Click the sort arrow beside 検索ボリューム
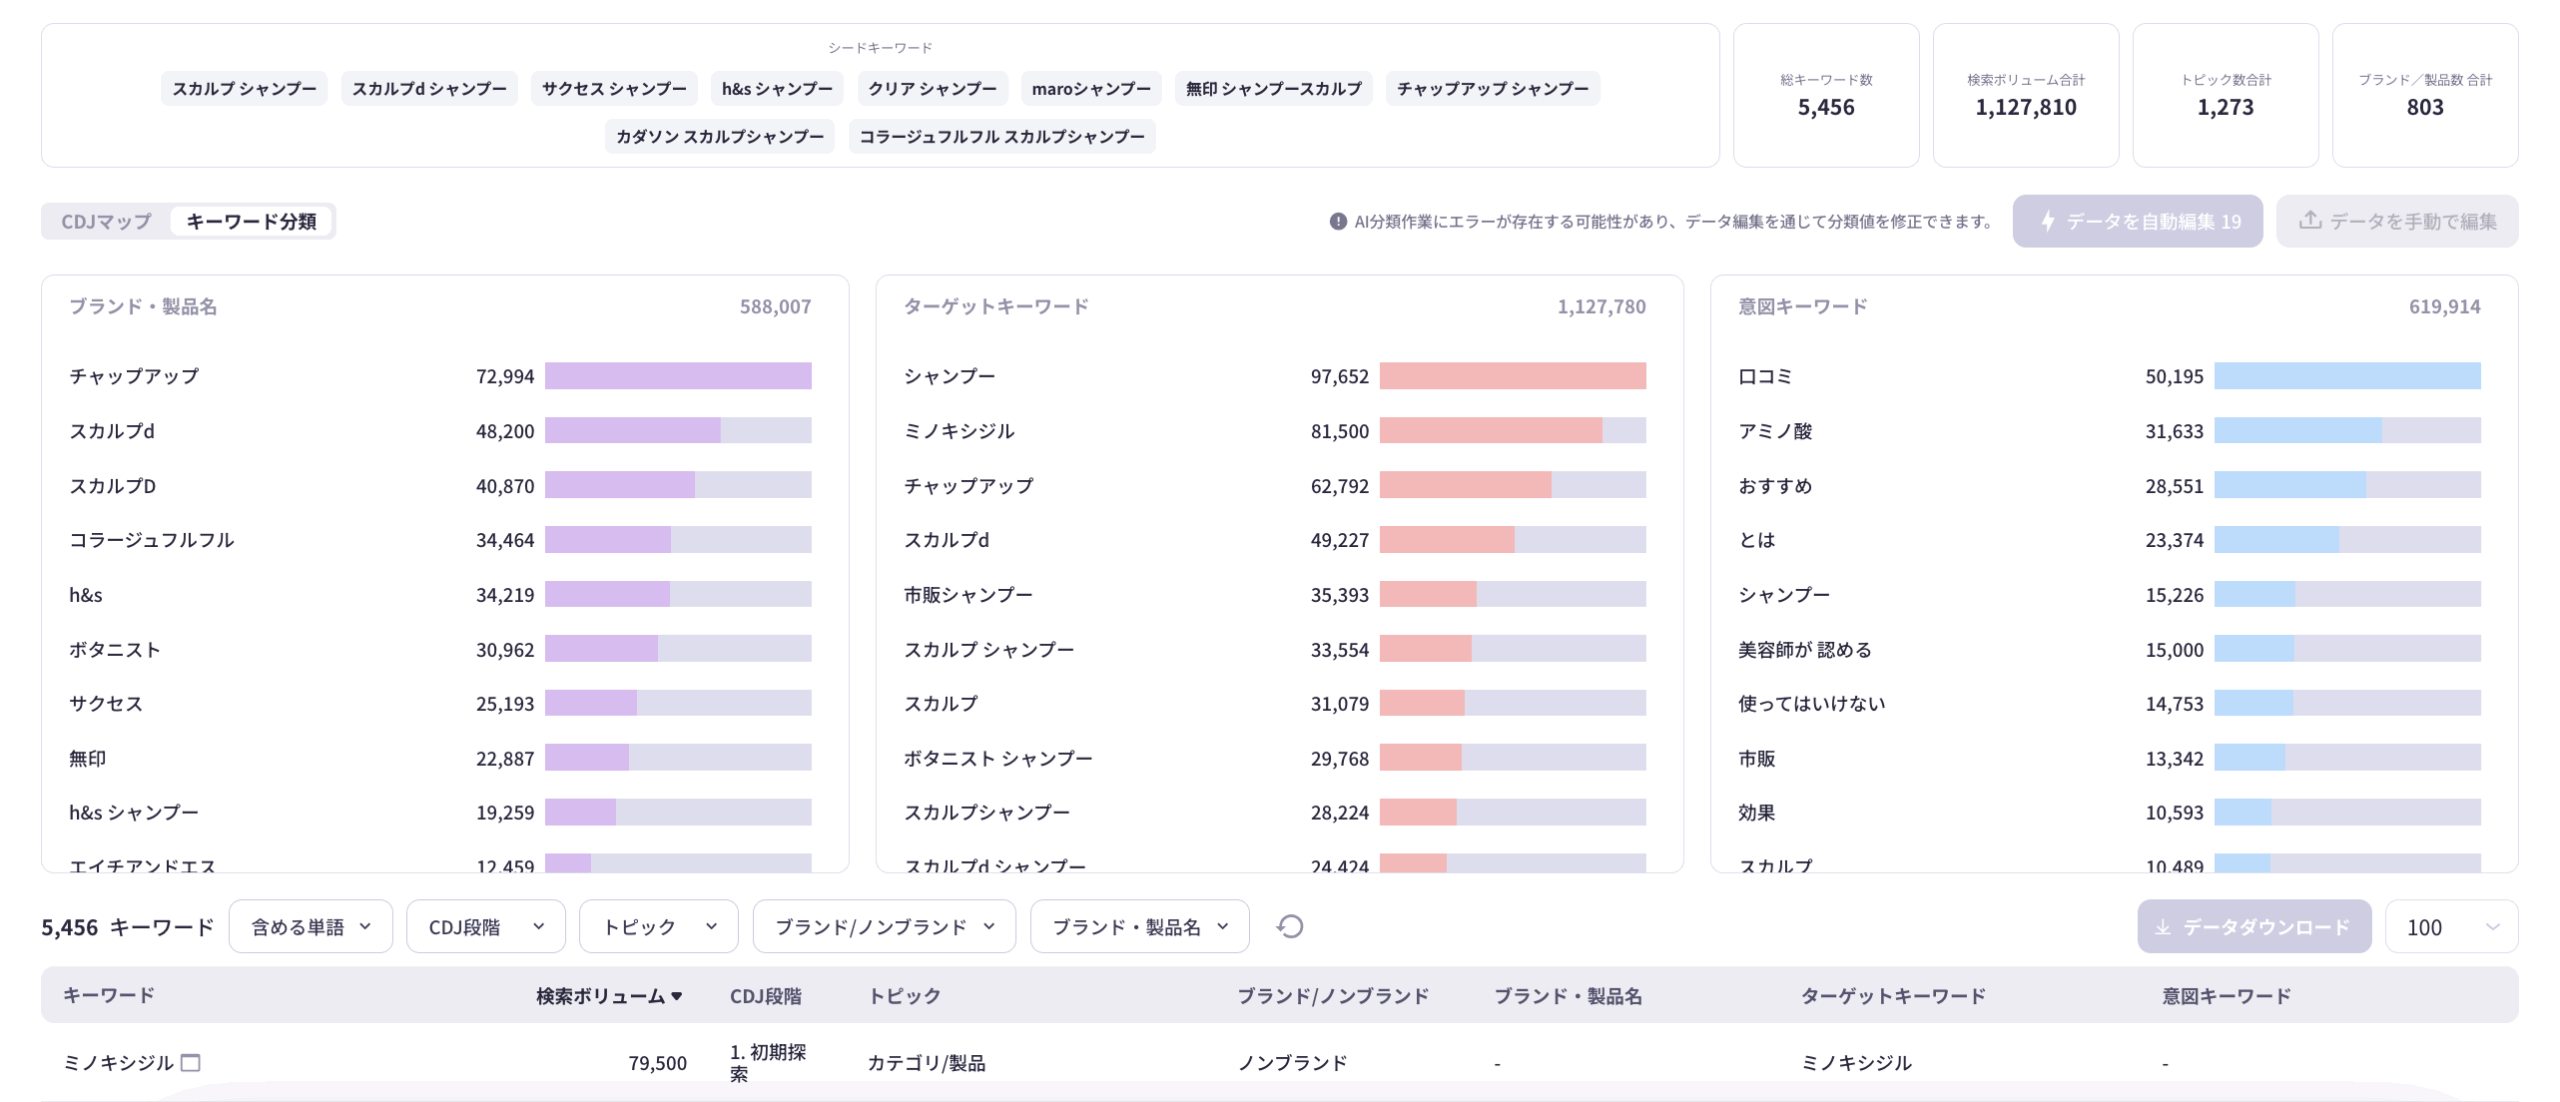 tap(677, 996)
